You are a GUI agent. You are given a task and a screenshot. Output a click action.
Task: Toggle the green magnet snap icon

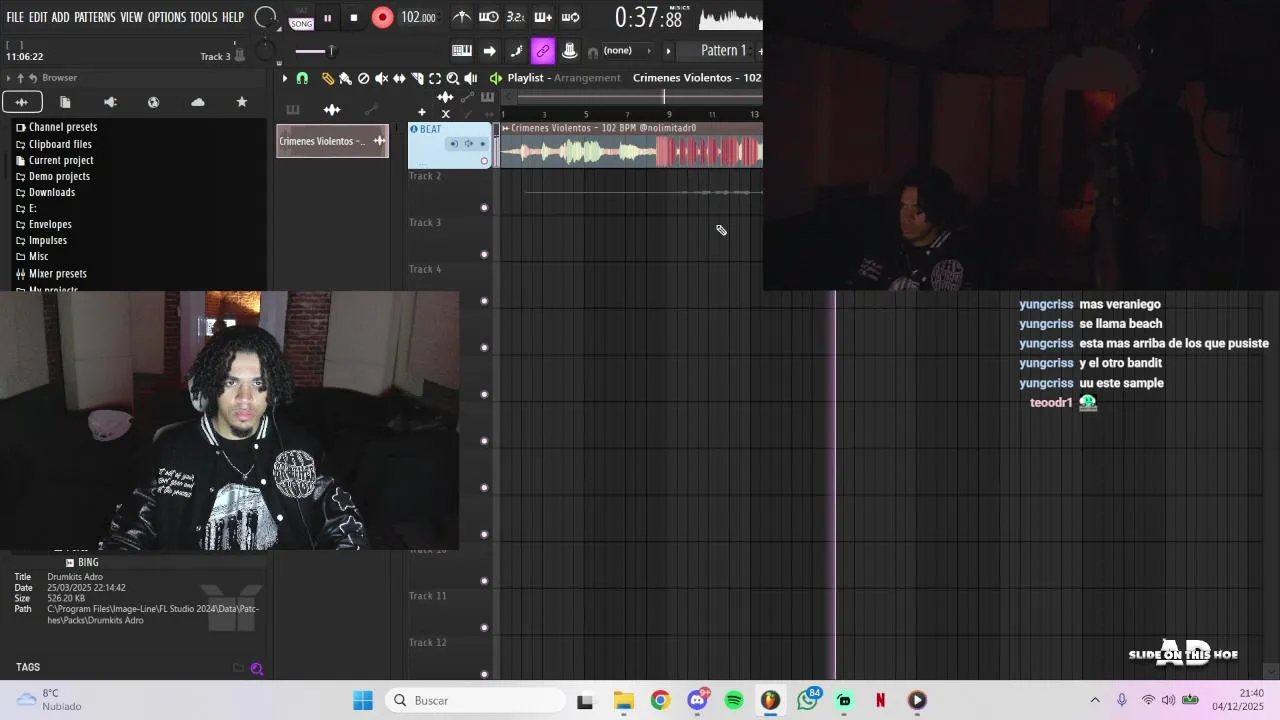click(302, 78)
